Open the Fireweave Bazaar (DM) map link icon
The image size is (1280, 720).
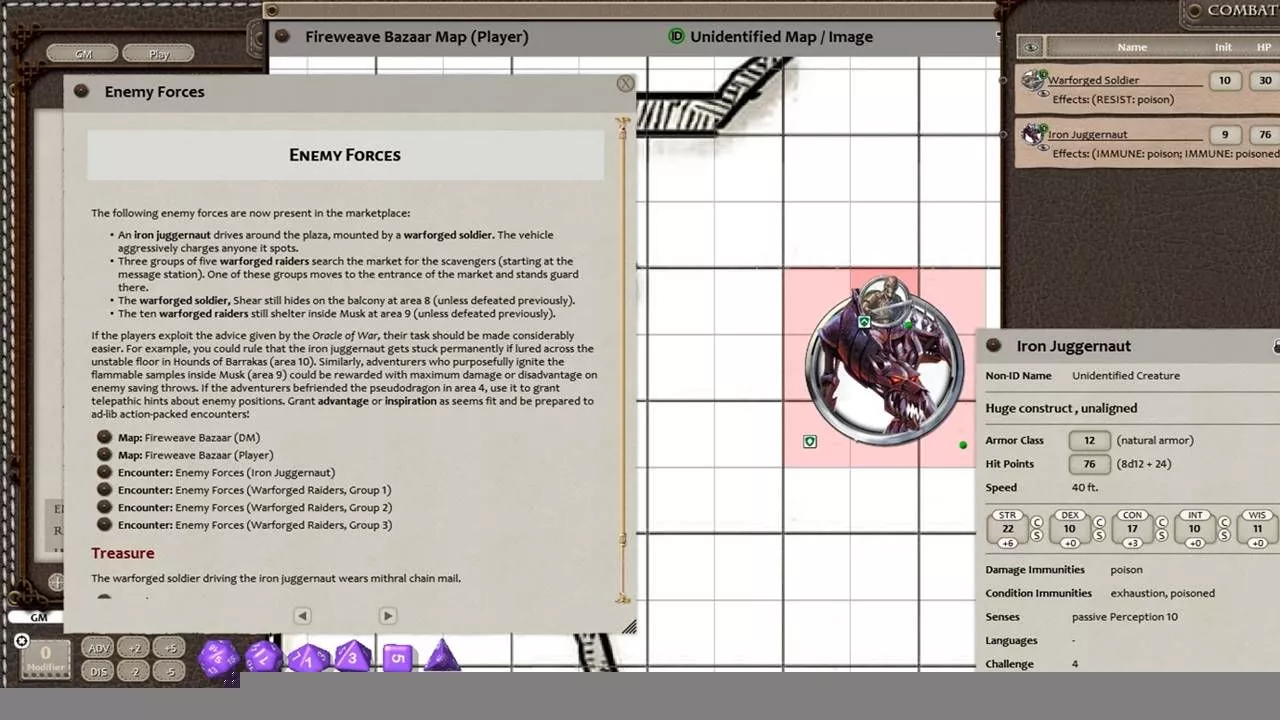coord(104,437)
